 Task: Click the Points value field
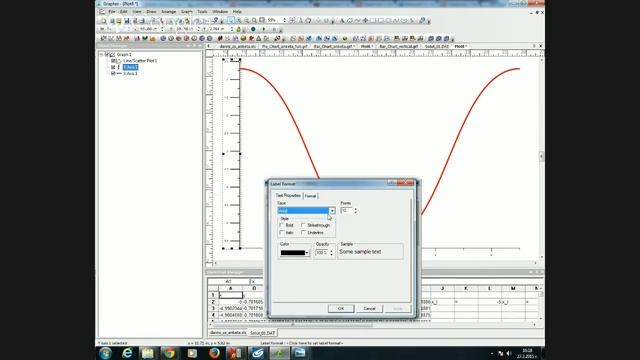[x=347, y=211]
